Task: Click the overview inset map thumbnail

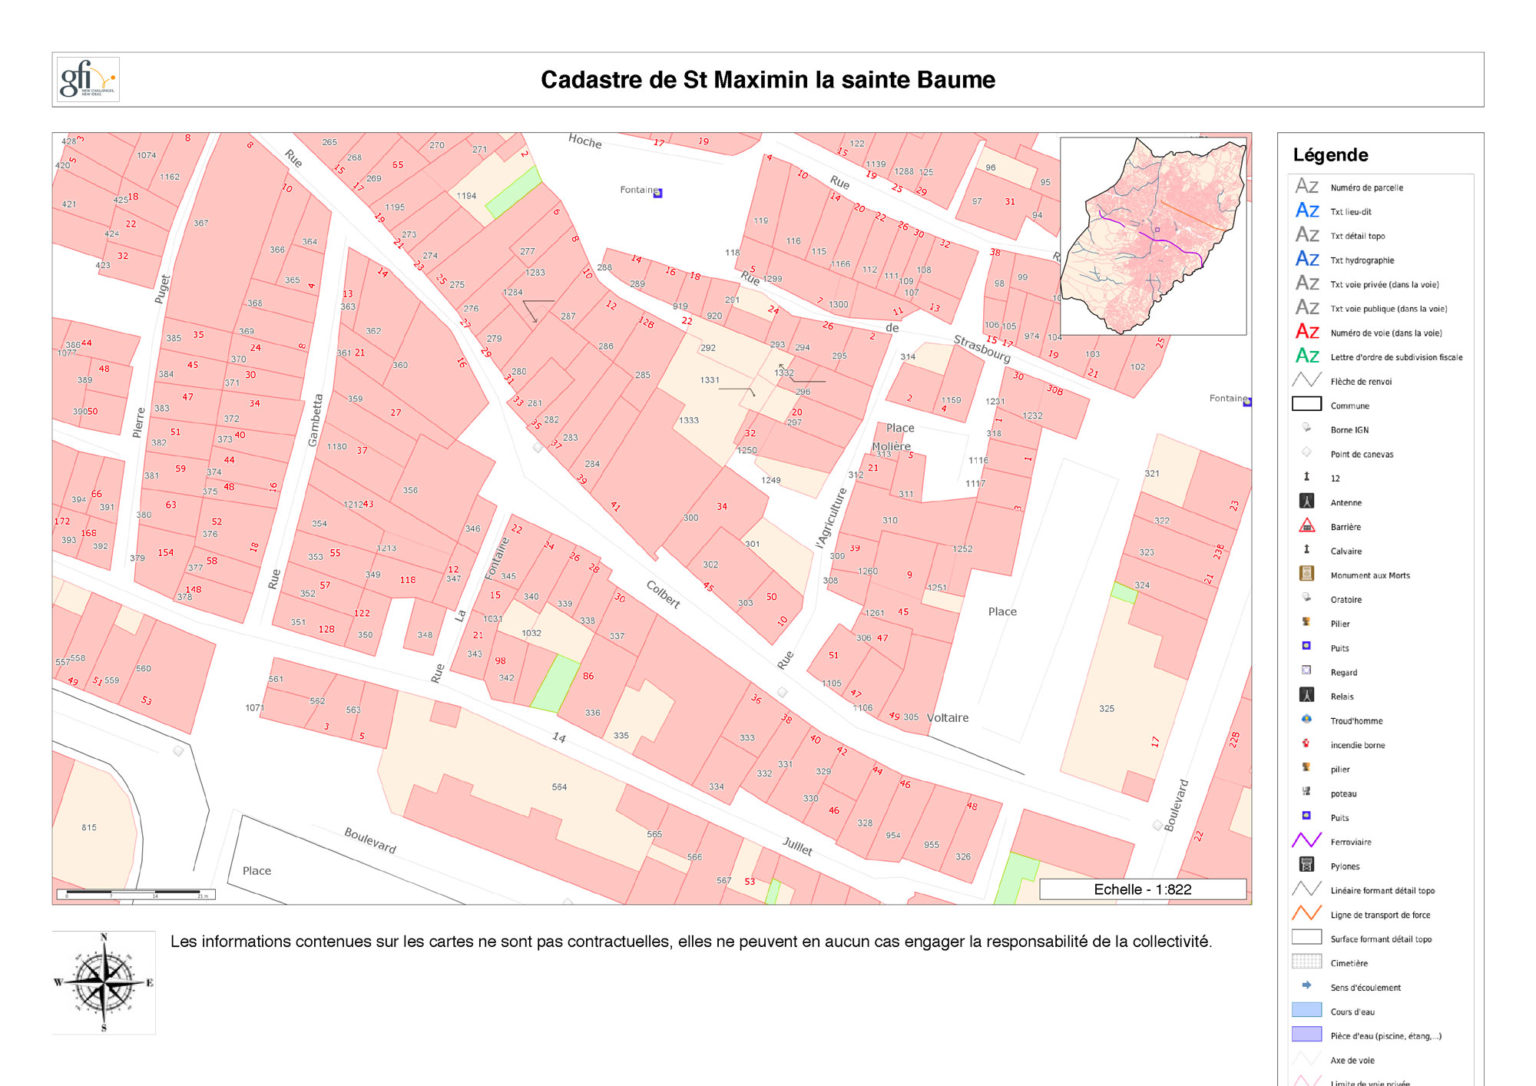Action: tap(1153, 236)
